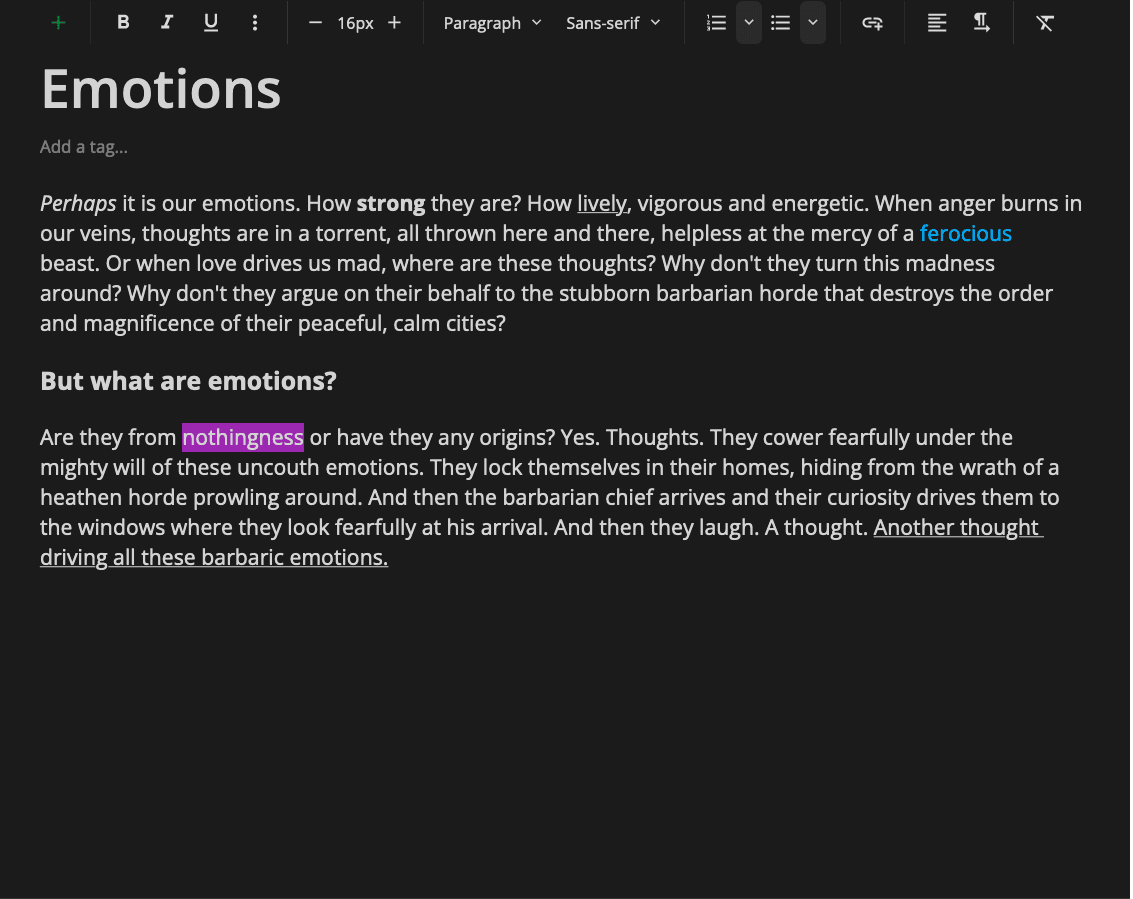Open the Sans-serif font family dropdown

tap(613, 23)
